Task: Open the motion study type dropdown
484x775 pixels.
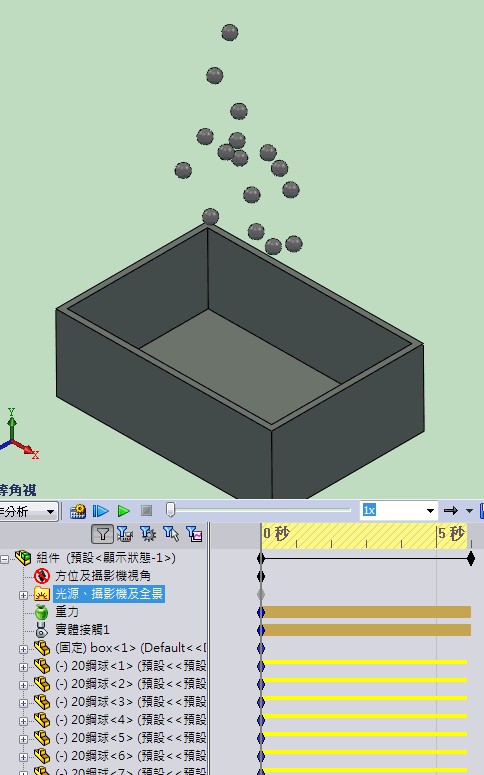Action: [x=50, y=511]
